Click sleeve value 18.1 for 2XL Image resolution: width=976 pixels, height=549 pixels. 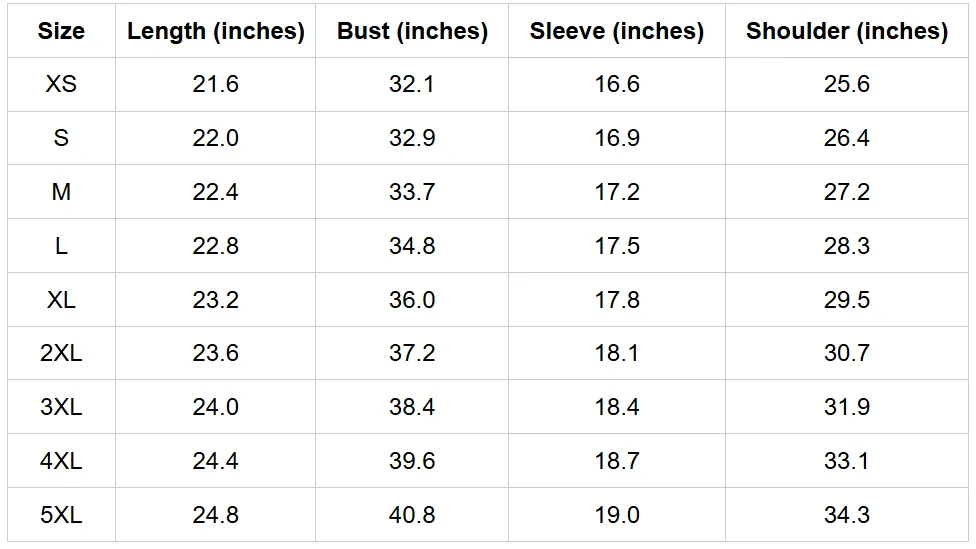tap(617, 353)
